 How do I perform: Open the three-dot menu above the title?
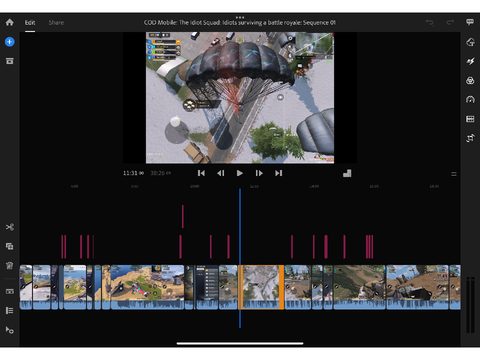coord(240,17)
